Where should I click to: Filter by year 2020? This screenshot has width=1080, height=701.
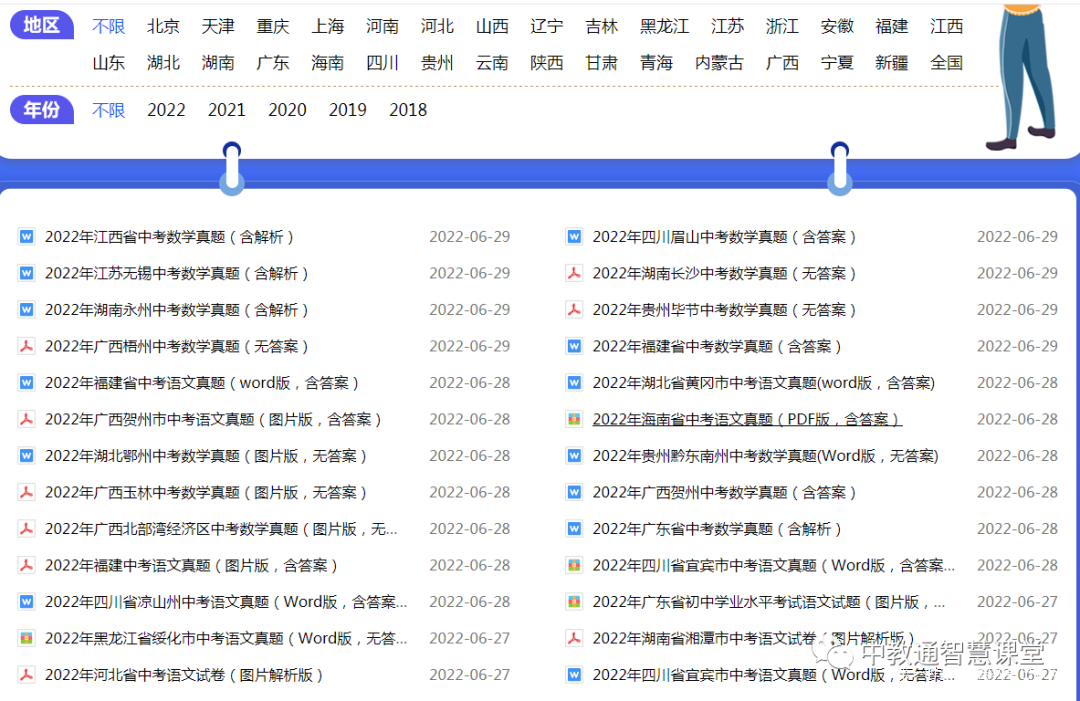[x=287, y=110]
